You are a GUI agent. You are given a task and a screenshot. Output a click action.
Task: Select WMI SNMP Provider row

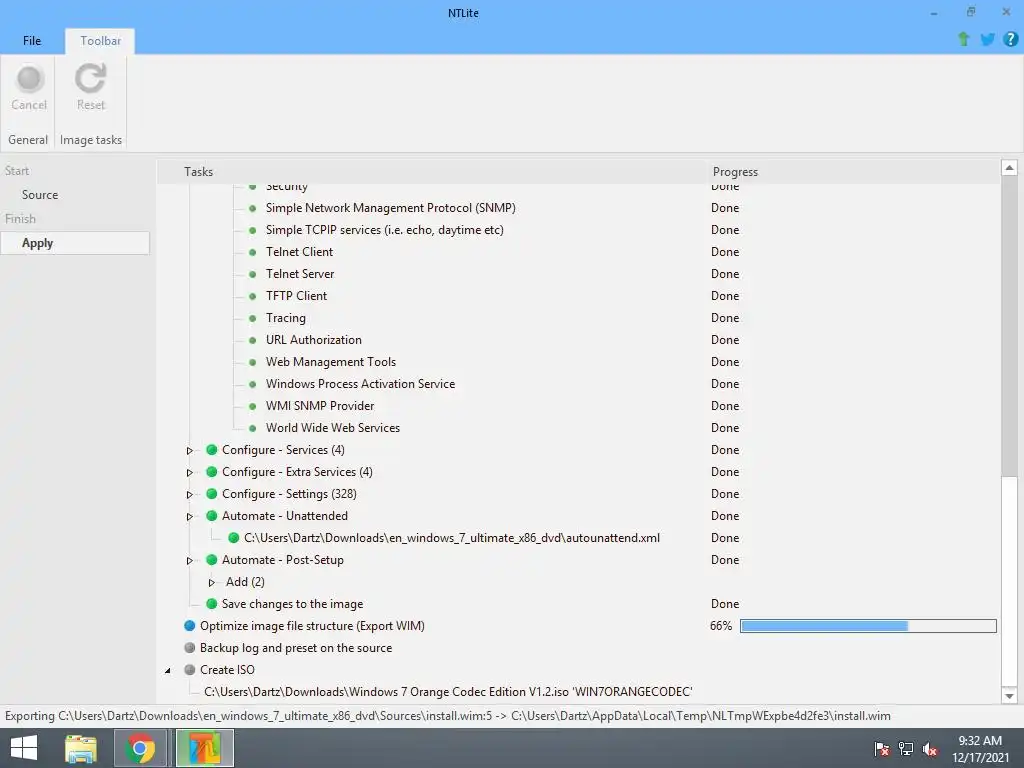(x=319, y=406)
